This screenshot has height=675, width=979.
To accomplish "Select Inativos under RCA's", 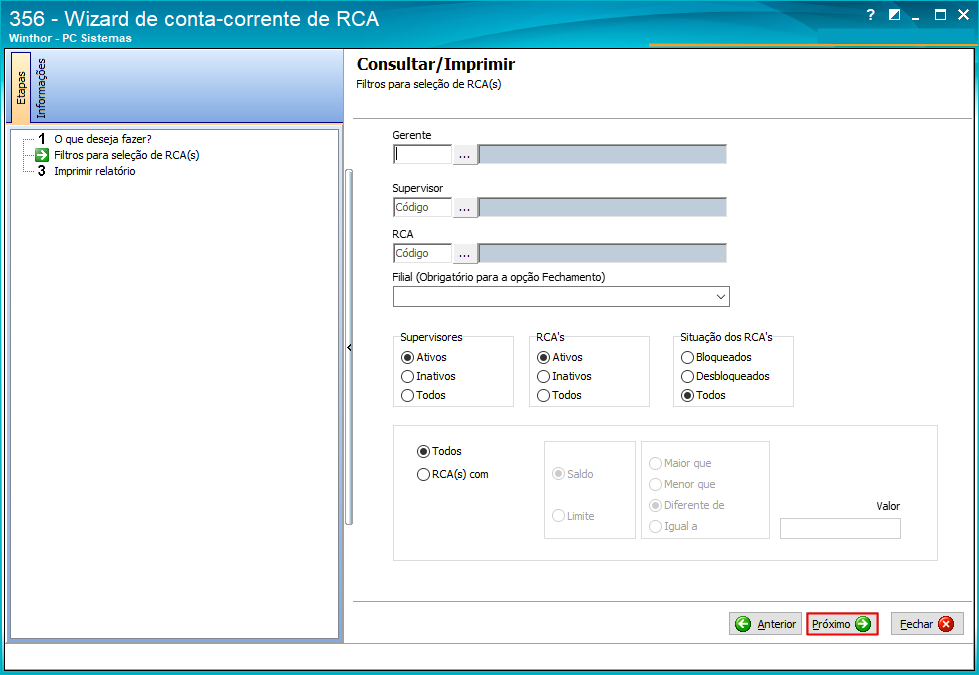I will coord(564,377).
